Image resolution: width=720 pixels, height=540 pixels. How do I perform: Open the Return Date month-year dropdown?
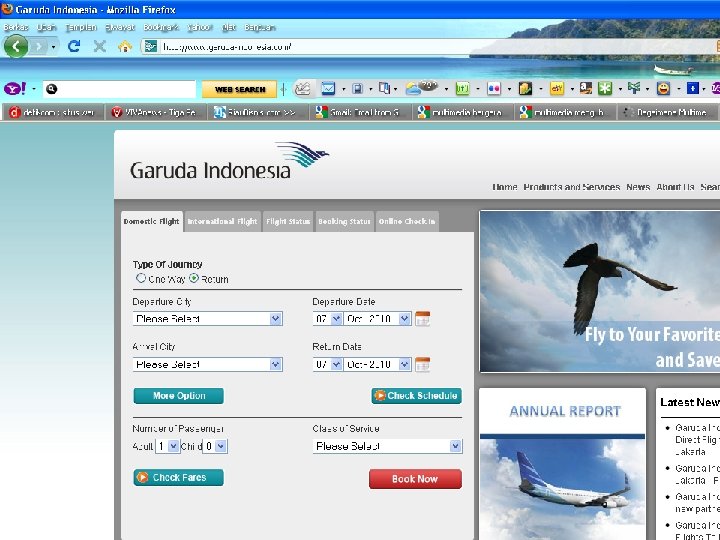(377, 364)
